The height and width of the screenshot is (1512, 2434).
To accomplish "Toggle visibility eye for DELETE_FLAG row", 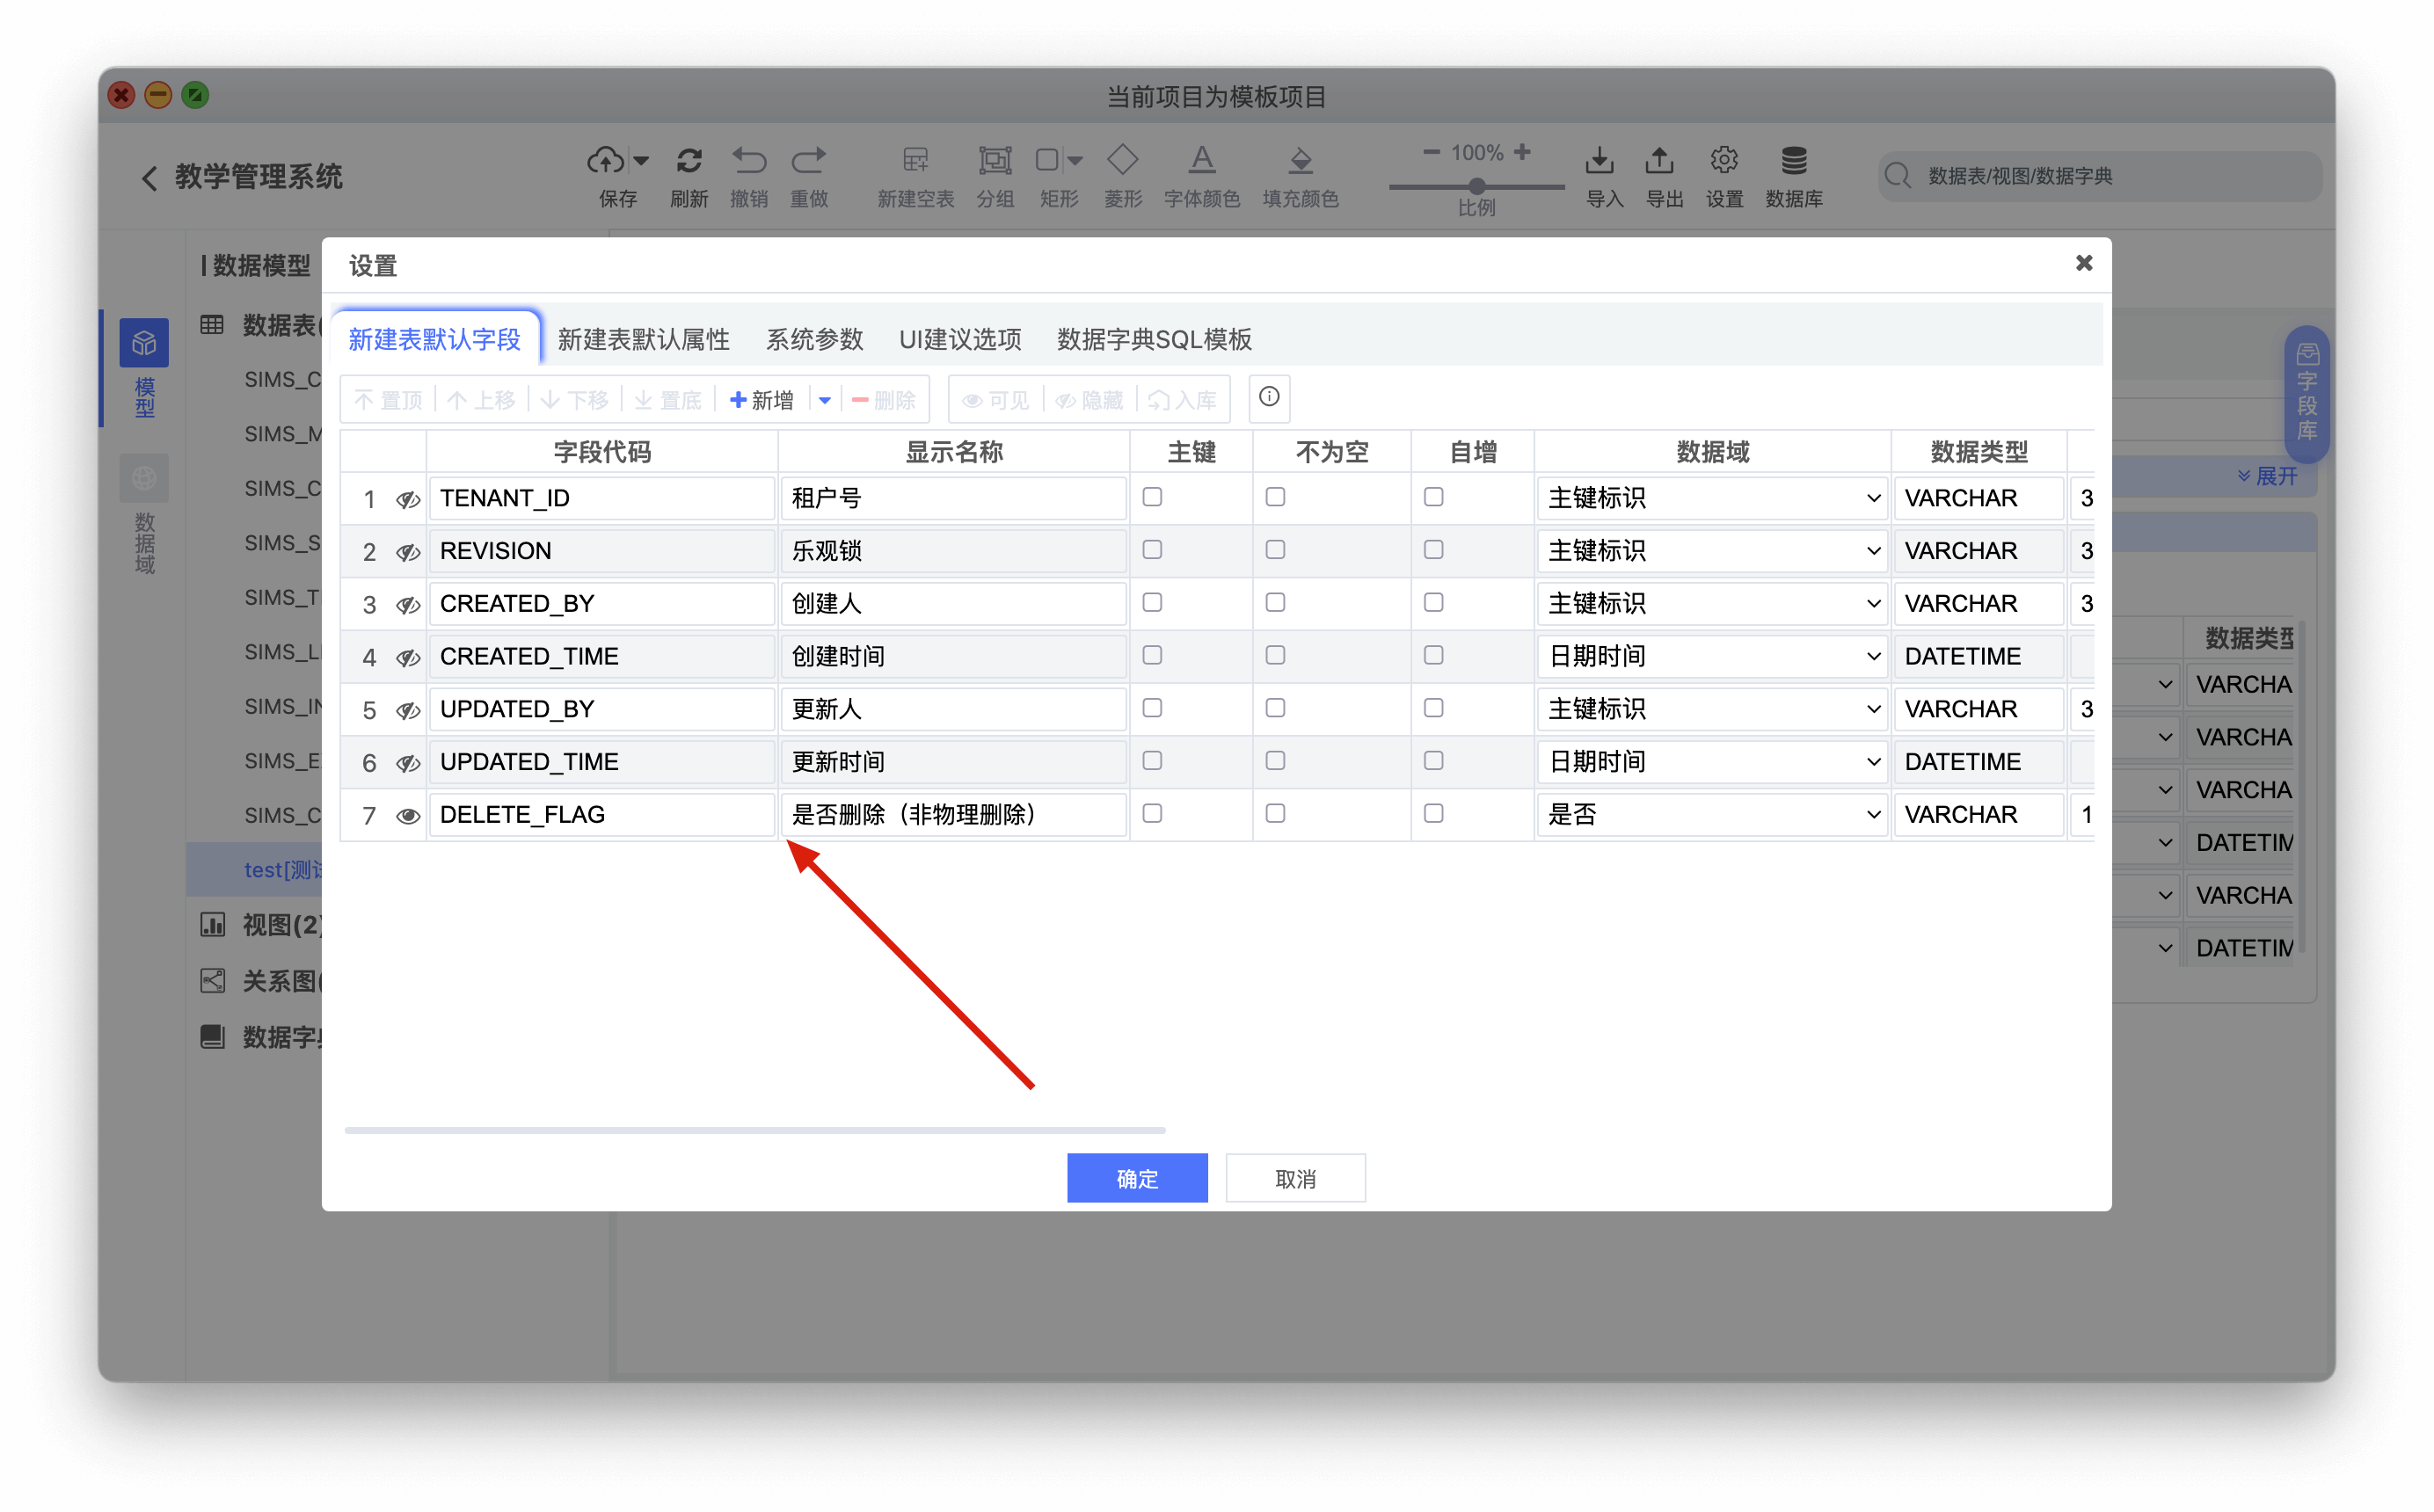I will tap(407, 816).
